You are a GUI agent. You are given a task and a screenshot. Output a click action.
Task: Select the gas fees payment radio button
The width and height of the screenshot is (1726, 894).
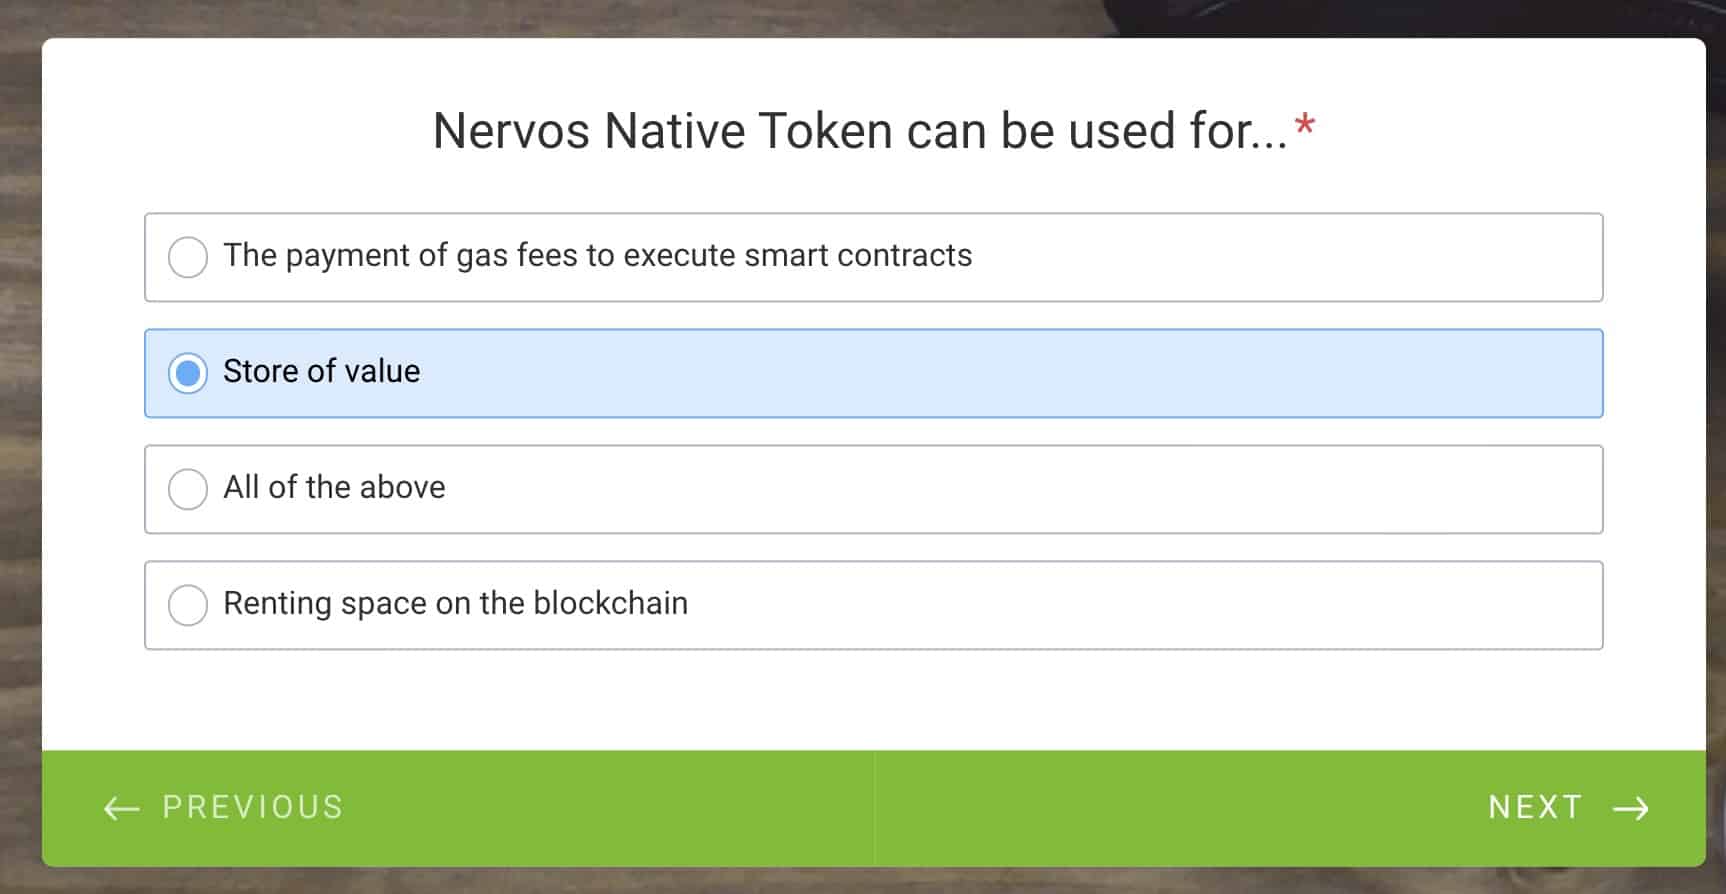188,257
